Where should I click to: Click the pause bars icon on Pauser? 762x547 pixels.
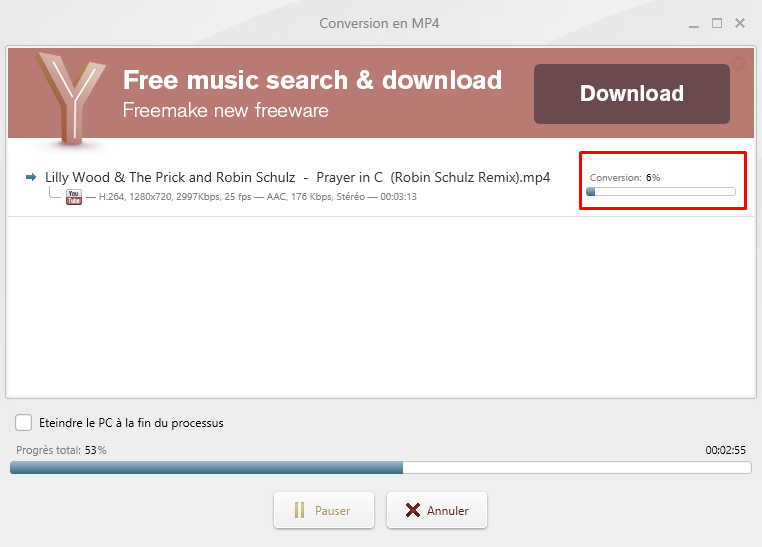[x=299, y=510]
